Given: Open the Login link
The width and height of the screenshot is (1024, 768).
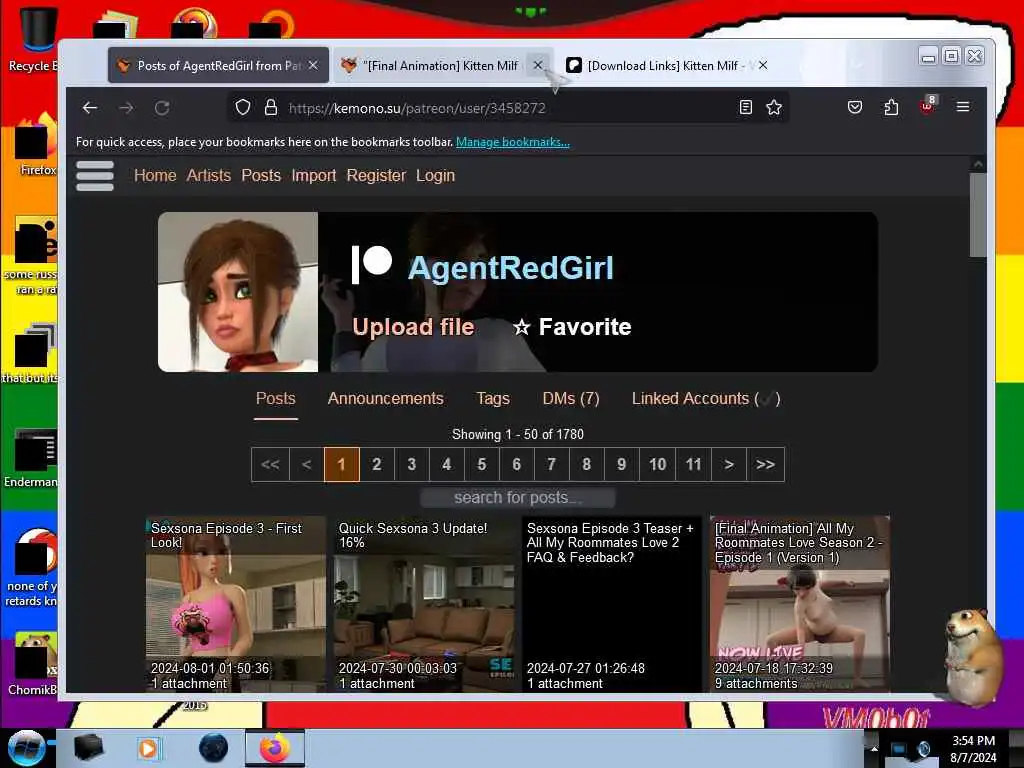Looking at the screenshot, I should point(436,176).
